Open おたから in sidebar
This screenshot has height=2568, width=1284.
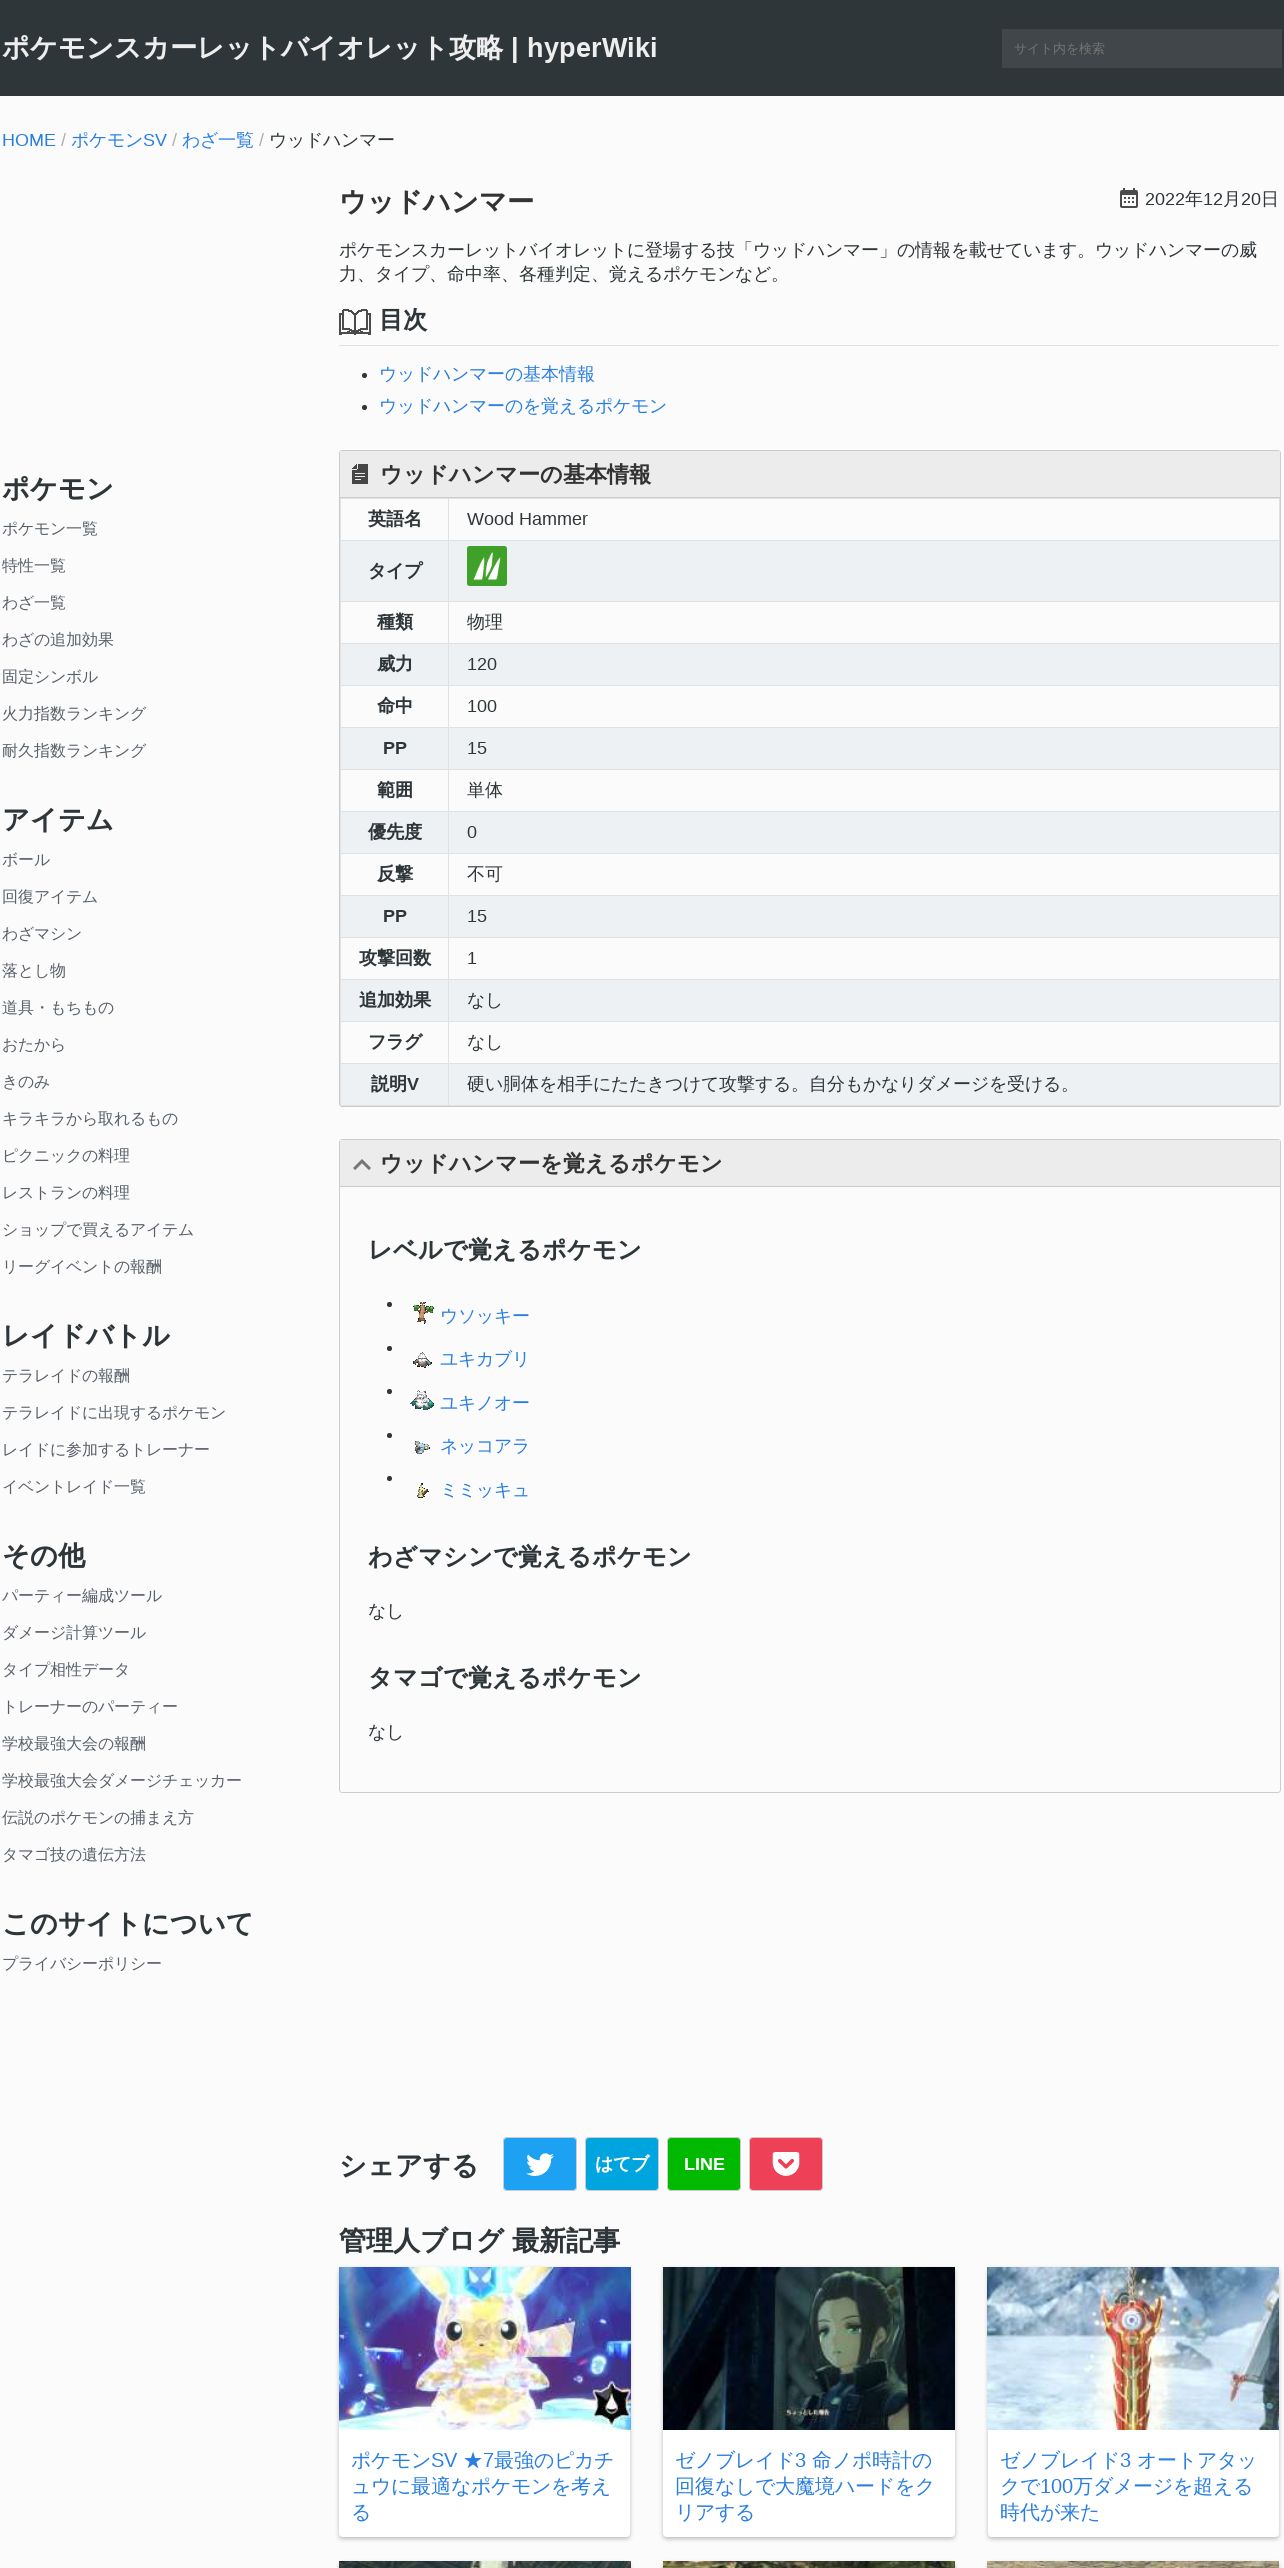[34, 1045]
